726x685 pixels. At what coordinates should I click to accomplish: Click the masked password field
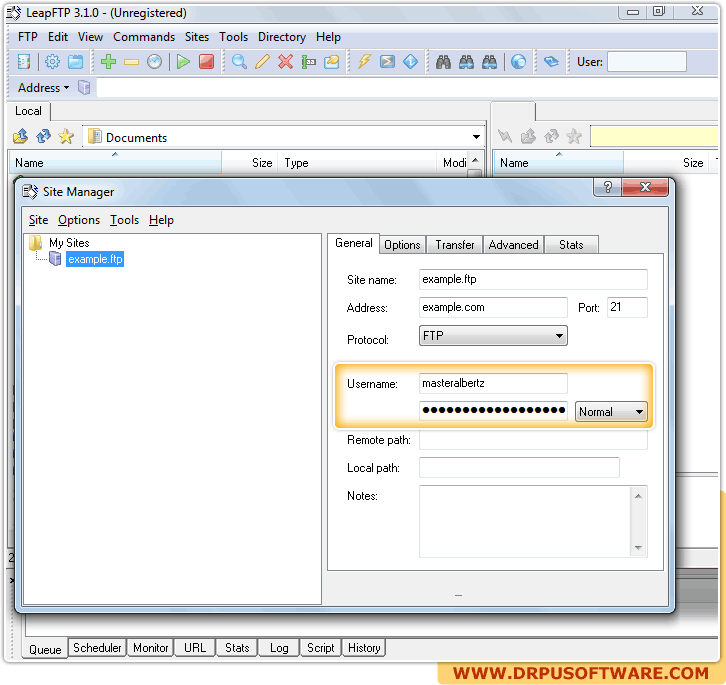pyautogui.click(x=493, y=411)
